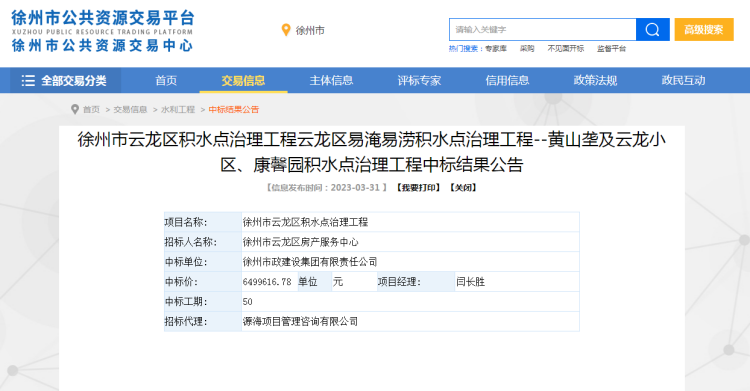Select the 交易信息 navigation tab
Image resolution: width=750 pixels, height=391 pixels.
[243, 80]
